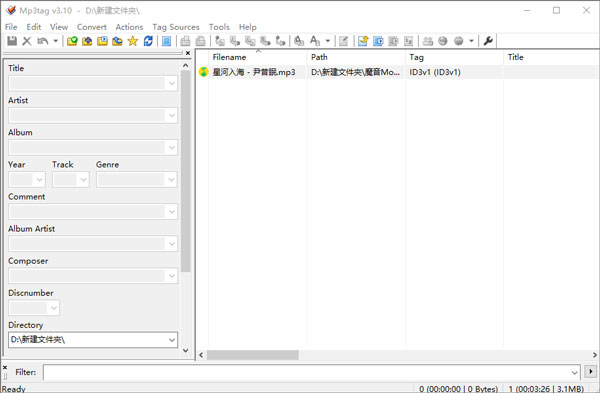Screen dimensions: 600x393
Task: Click the Favorite directory star icon
Action: point(133,41)
